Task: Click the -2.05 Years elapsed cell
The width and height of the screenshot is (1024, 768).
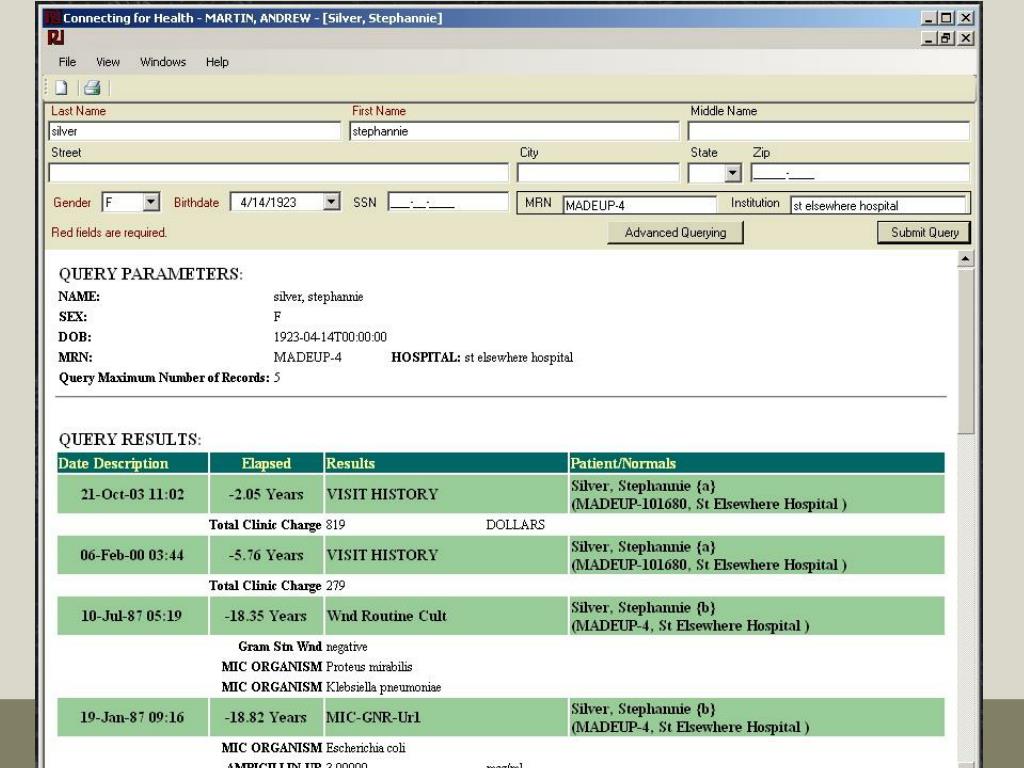Action: (266, 494)
